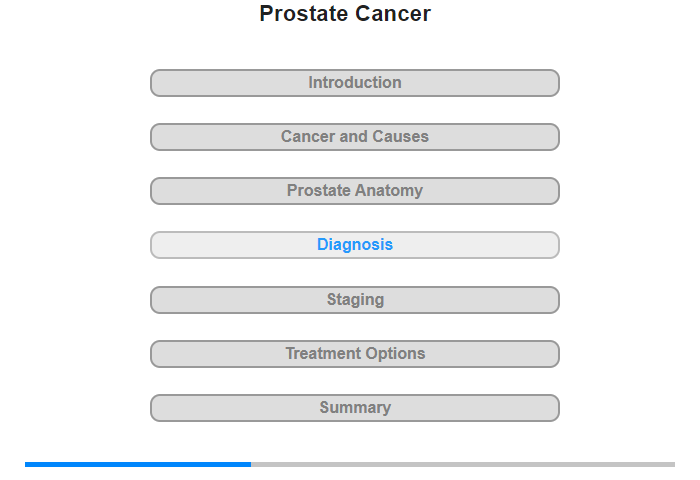This screenshot has width=700, height=480.
Task: View the Summary section
Action: point(355,408)
